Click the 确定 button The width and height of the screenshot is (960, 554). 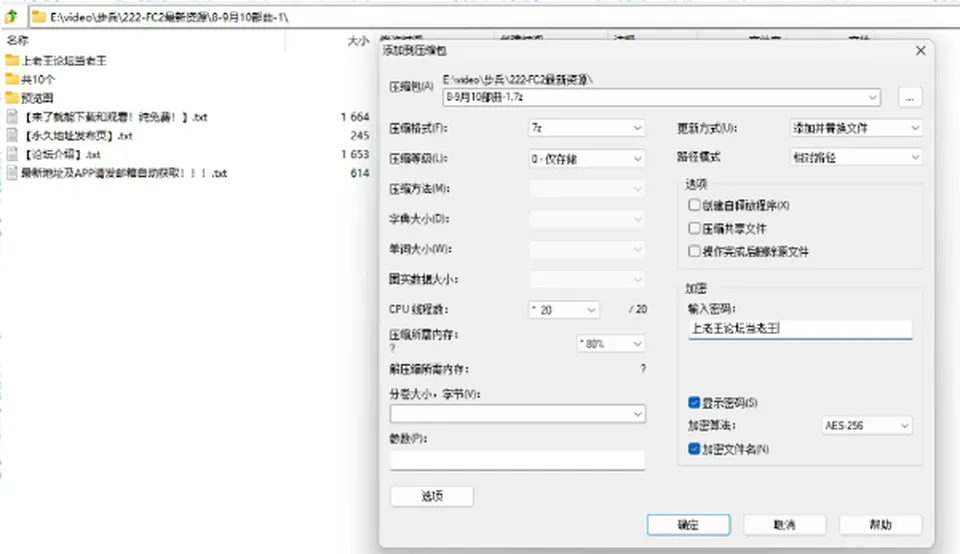pyautogui.click(x=688, y=525)
